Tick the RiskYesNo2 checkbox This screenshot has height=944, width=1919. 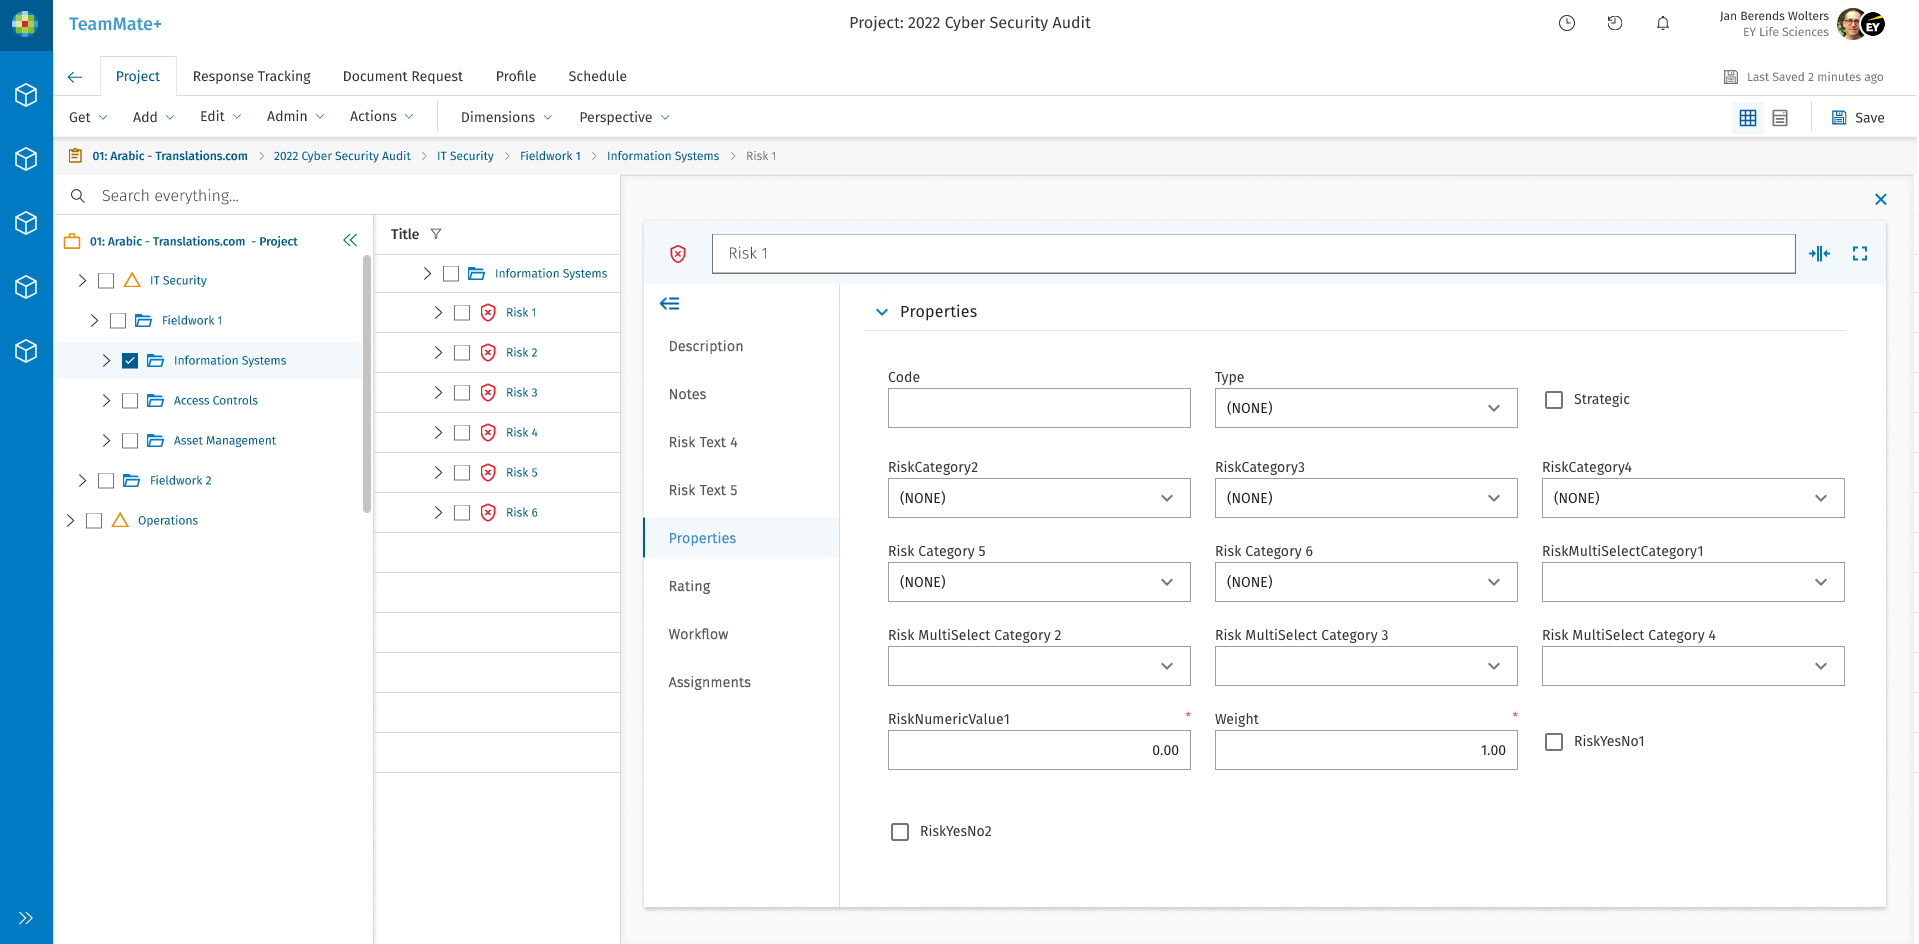[900, 832]
